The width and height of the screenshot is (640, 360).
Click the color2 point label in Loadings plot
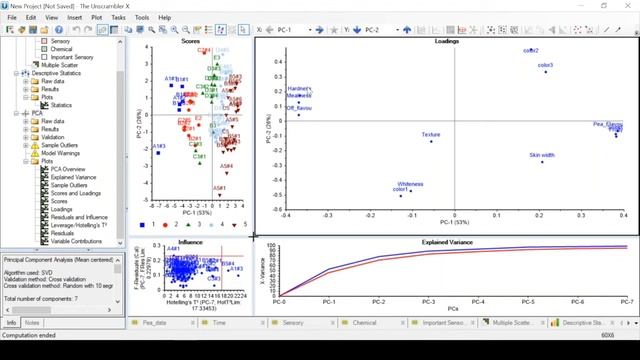click(x=531, y=51)
